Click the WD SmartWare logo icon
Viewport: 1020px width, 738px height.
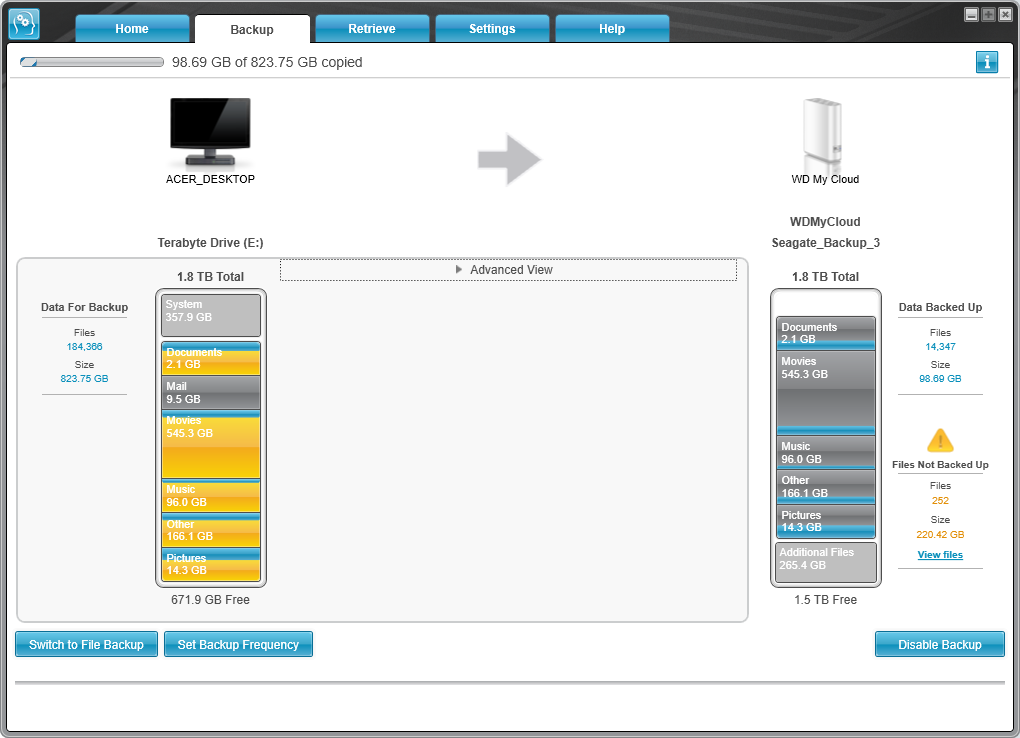(x=24, y=24)
